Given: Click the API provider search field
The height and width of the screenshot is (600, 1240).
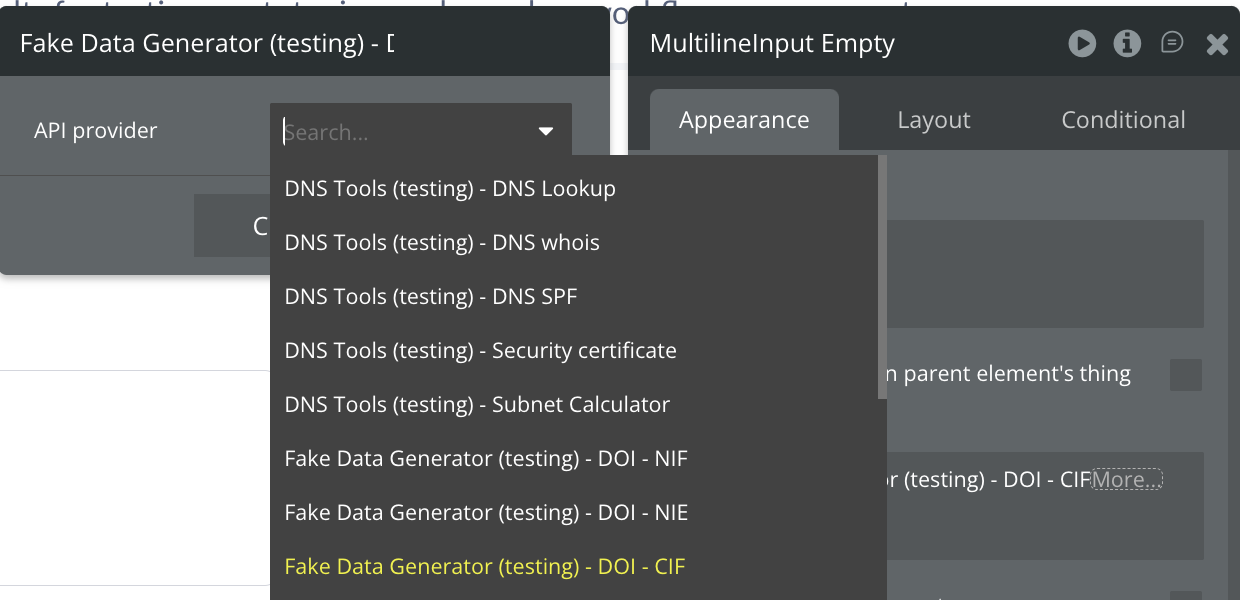Looking at the screenshot, I should click(x=405, y=131).
